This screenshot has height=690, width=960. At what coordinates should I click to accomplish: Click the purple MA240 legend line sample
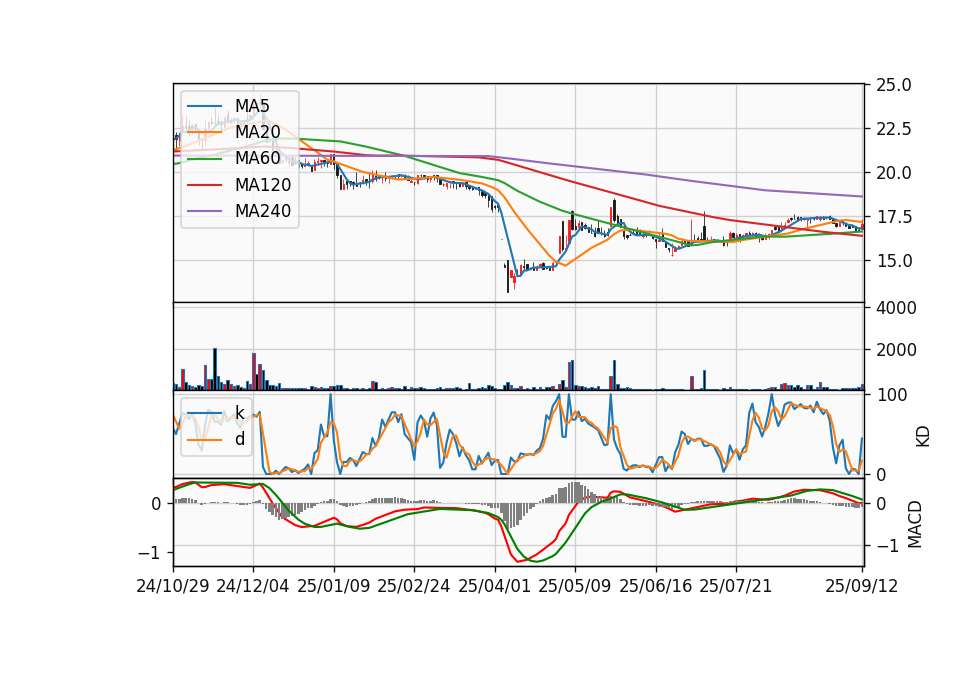[x=204, y=211]
